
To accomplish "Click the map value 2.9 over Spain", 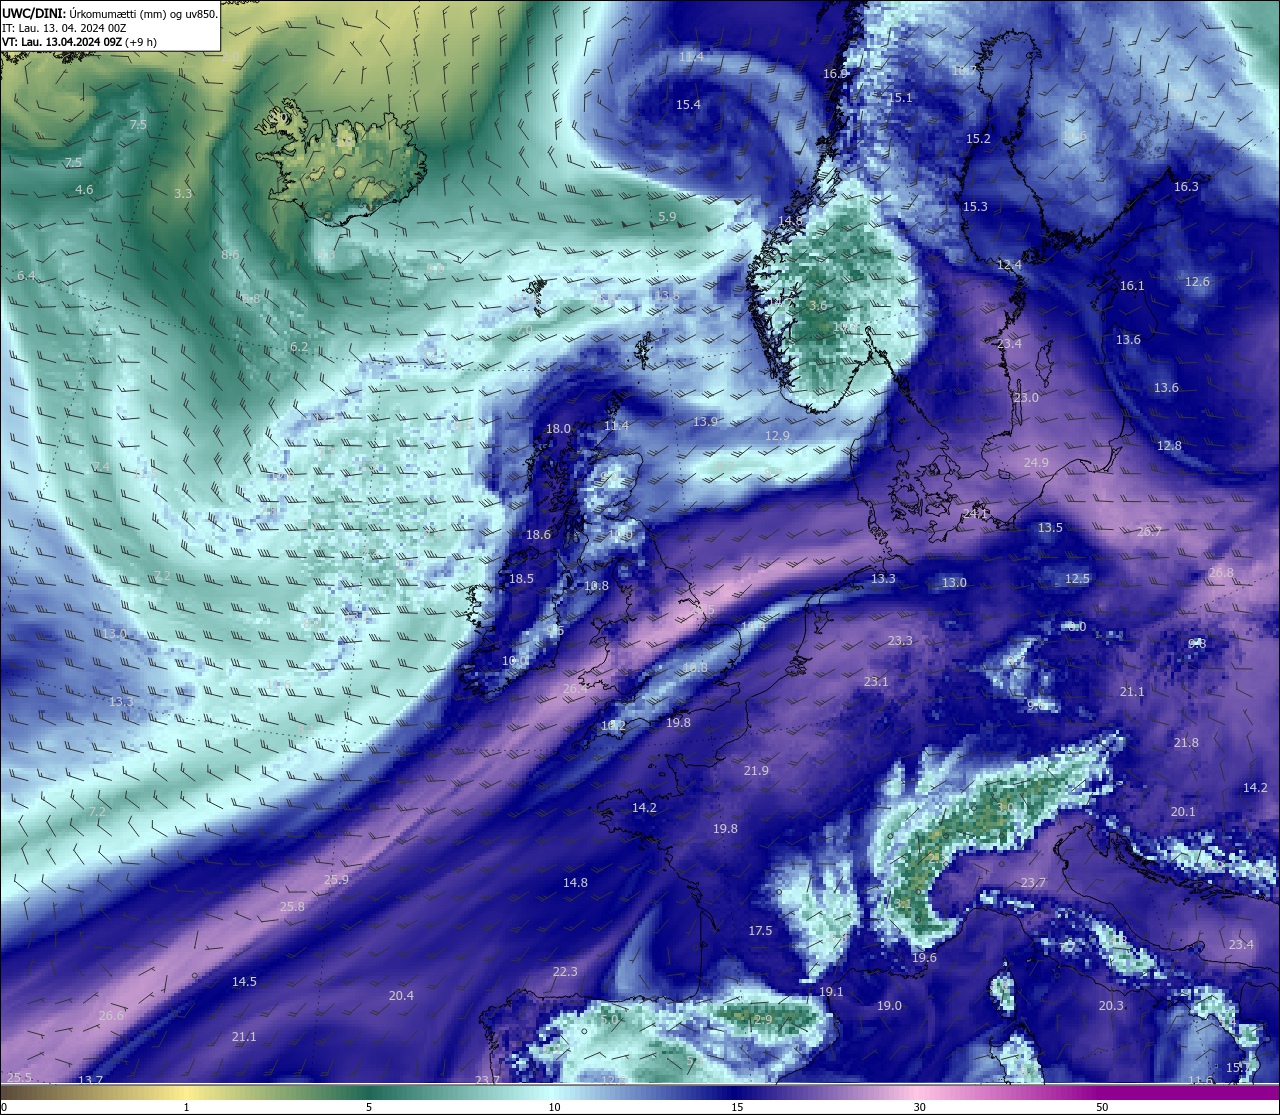I will point(763,1020).
